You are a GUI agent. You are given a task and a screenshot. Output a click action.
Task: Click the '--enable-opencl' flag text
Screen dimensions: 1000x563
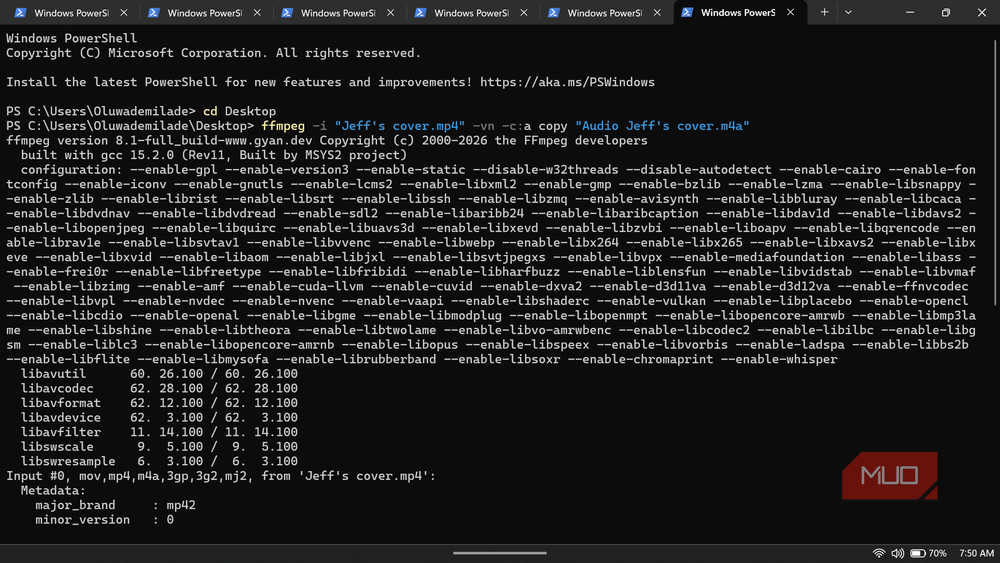(x=913, y=301)
